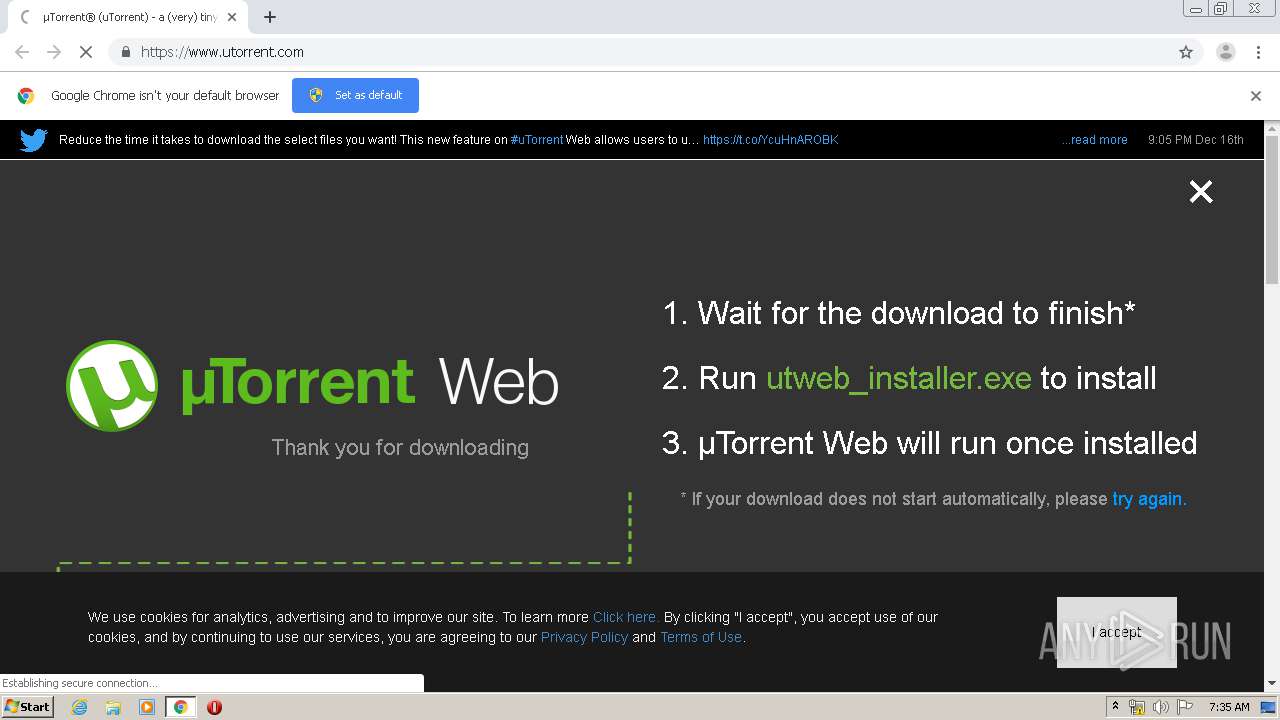This screenshot has height=720, width=1280.
Task: Minimize the Chrome window
Action: click(x=1196, y=9)
